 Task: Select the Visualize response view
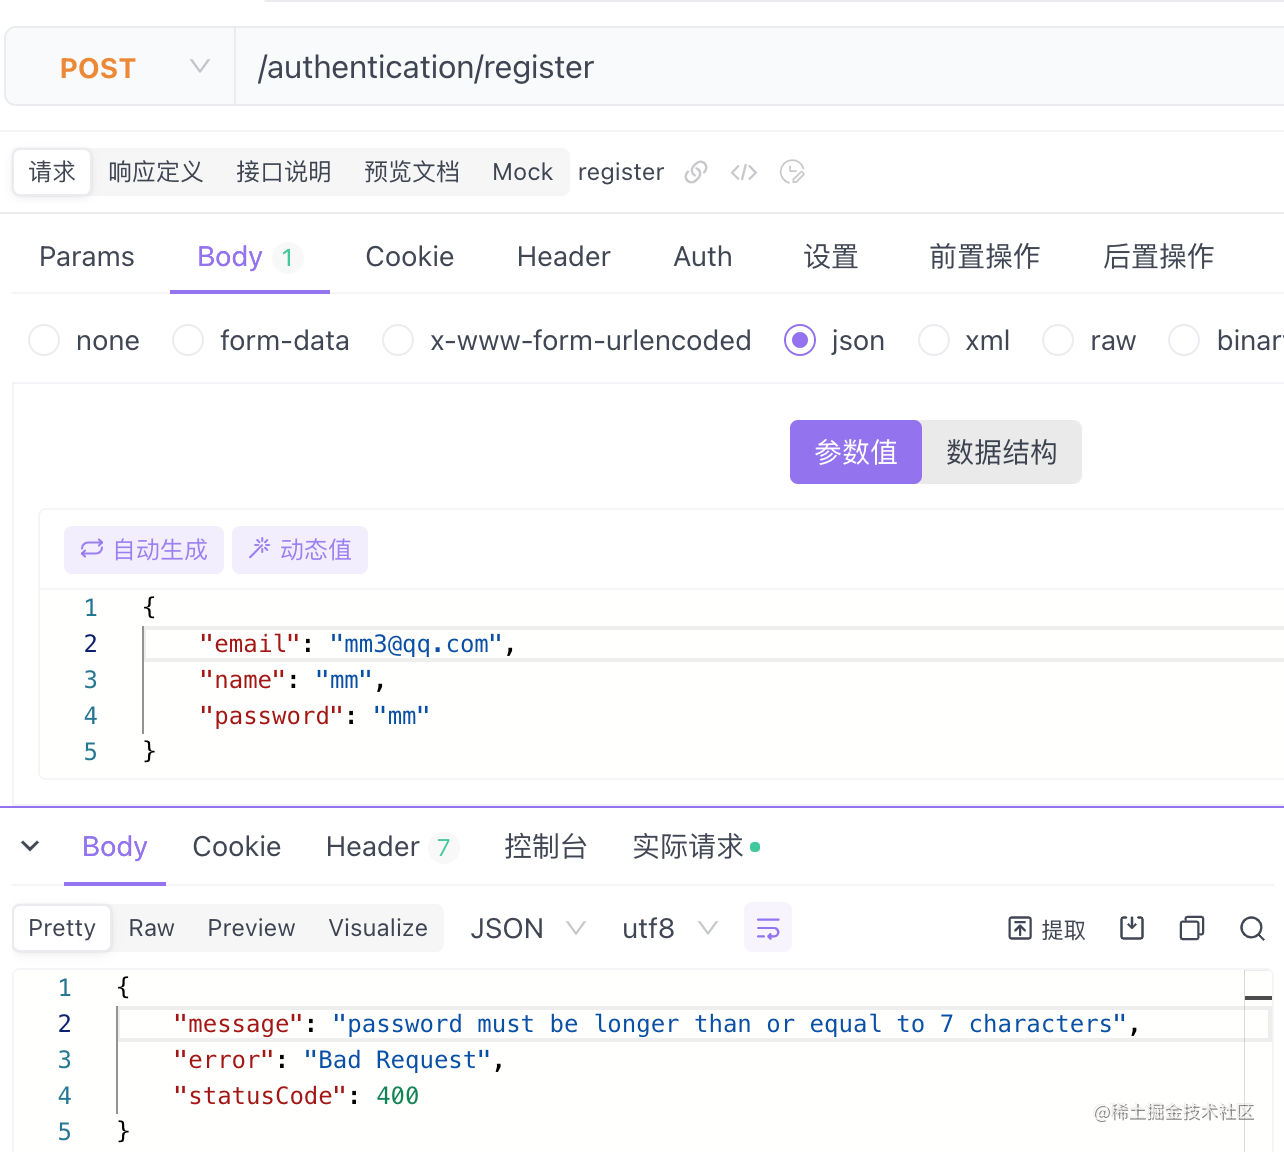[378, 928]
